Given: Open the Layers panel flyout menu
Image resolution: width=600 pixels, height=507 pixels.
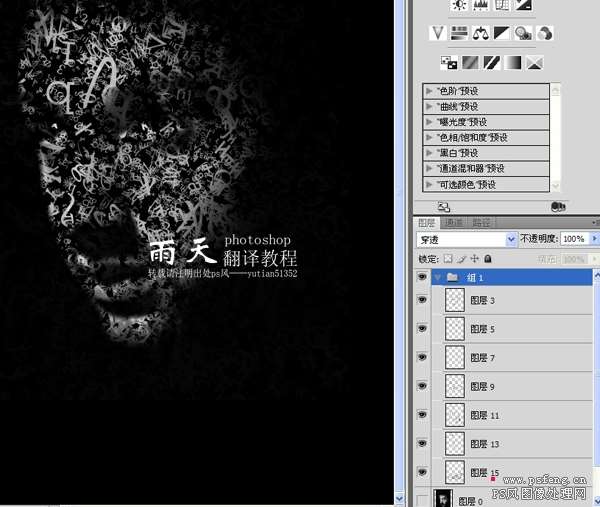Looking at the screenshot, I should (596, 222).
